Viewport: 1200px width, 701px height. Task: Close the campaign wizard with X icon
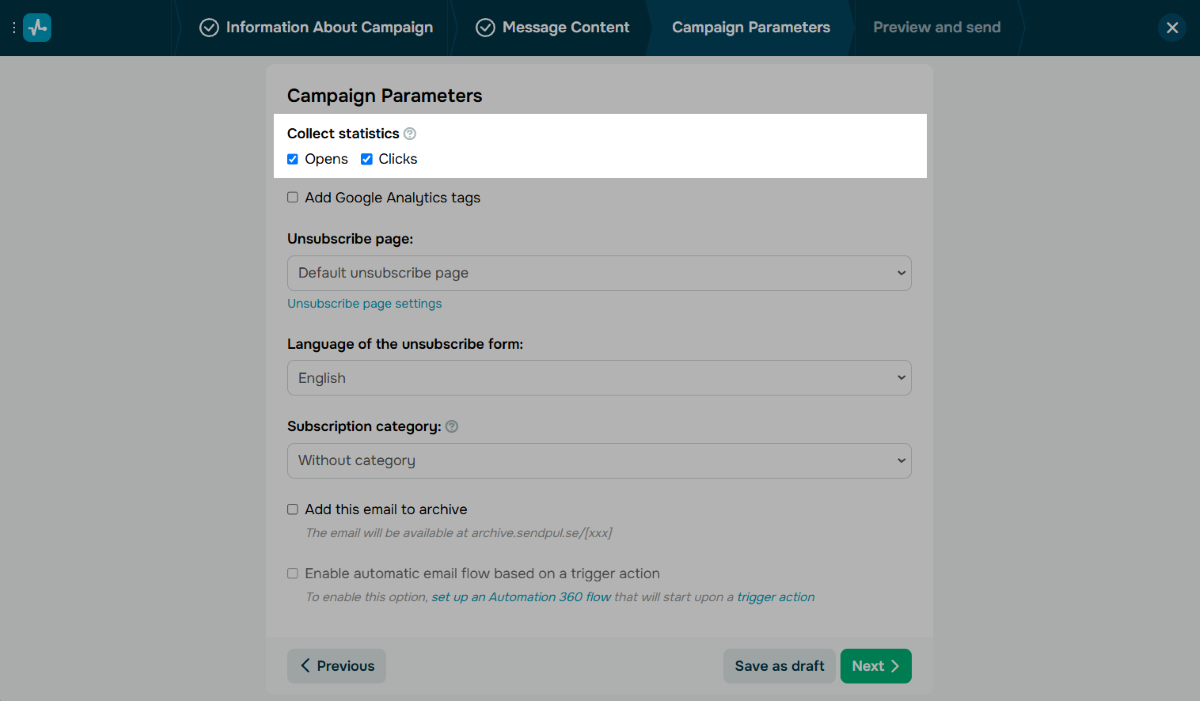click(x=1172, y=28)
